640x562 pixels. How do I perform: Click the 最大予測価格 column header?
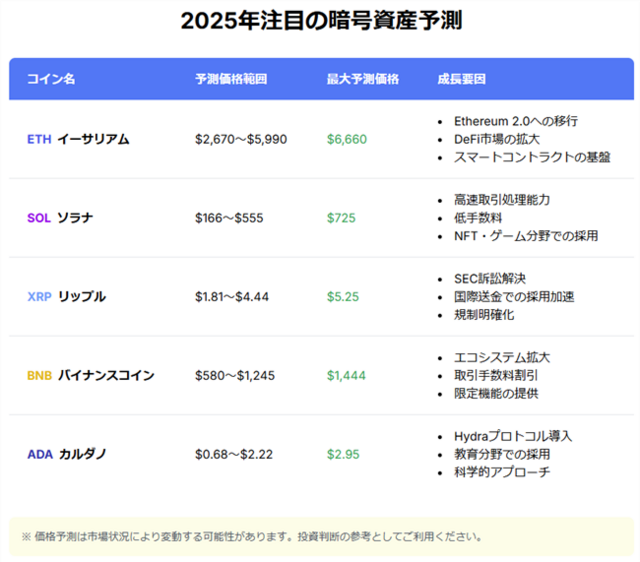(x=362, y=79)
